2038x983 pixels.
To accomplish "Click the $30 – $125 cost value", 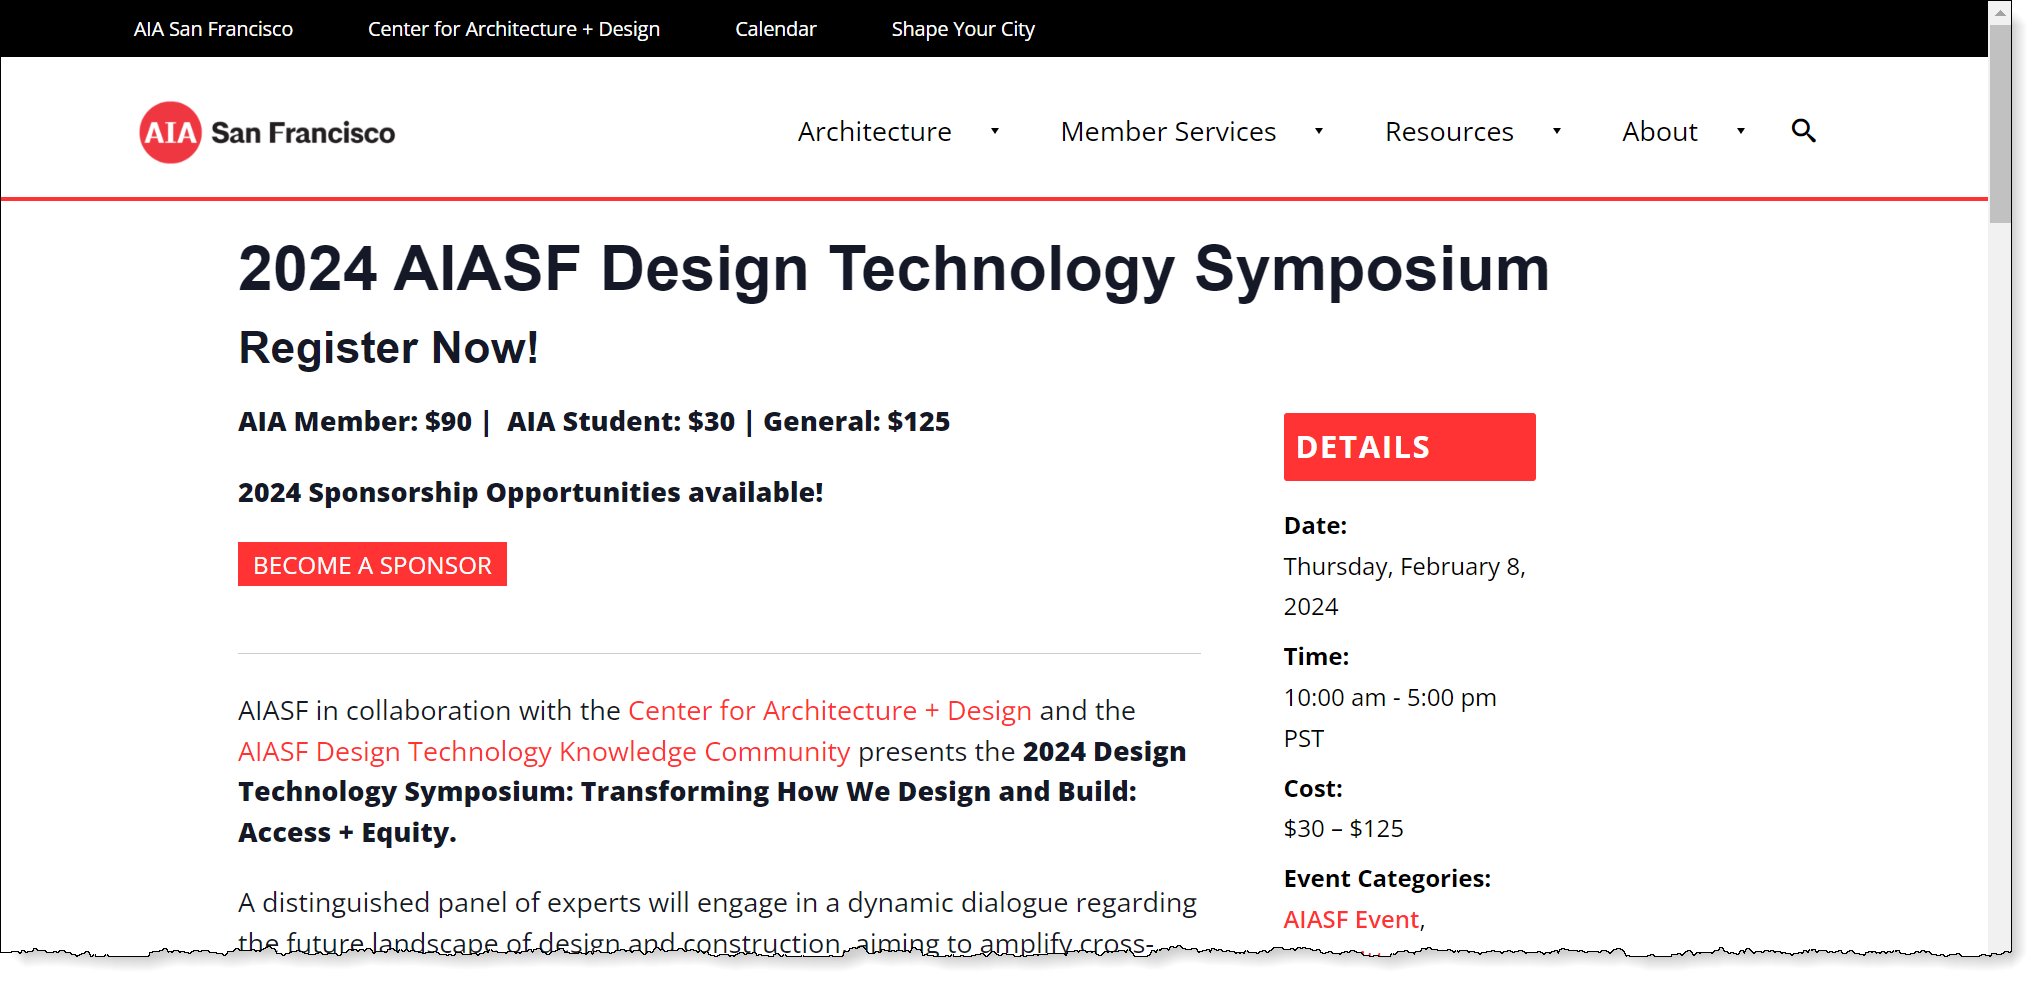I will click(x=1343, y=829).
